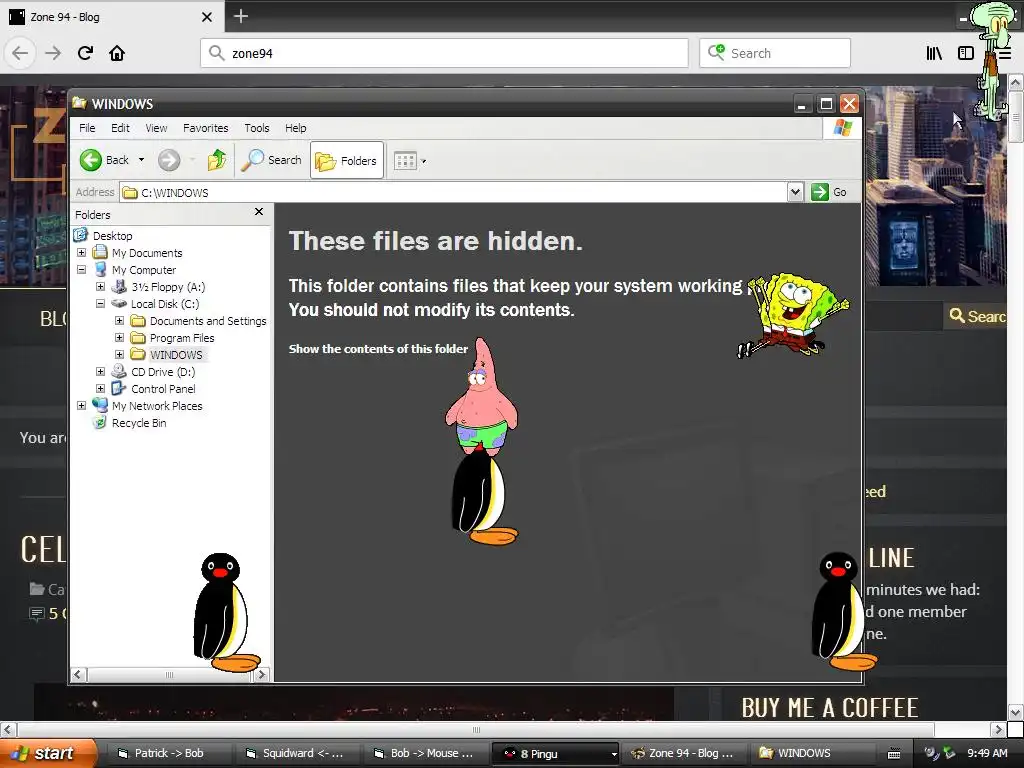Select My Network Places icon in tree
1024x768 pixels.
coord(100,405)
